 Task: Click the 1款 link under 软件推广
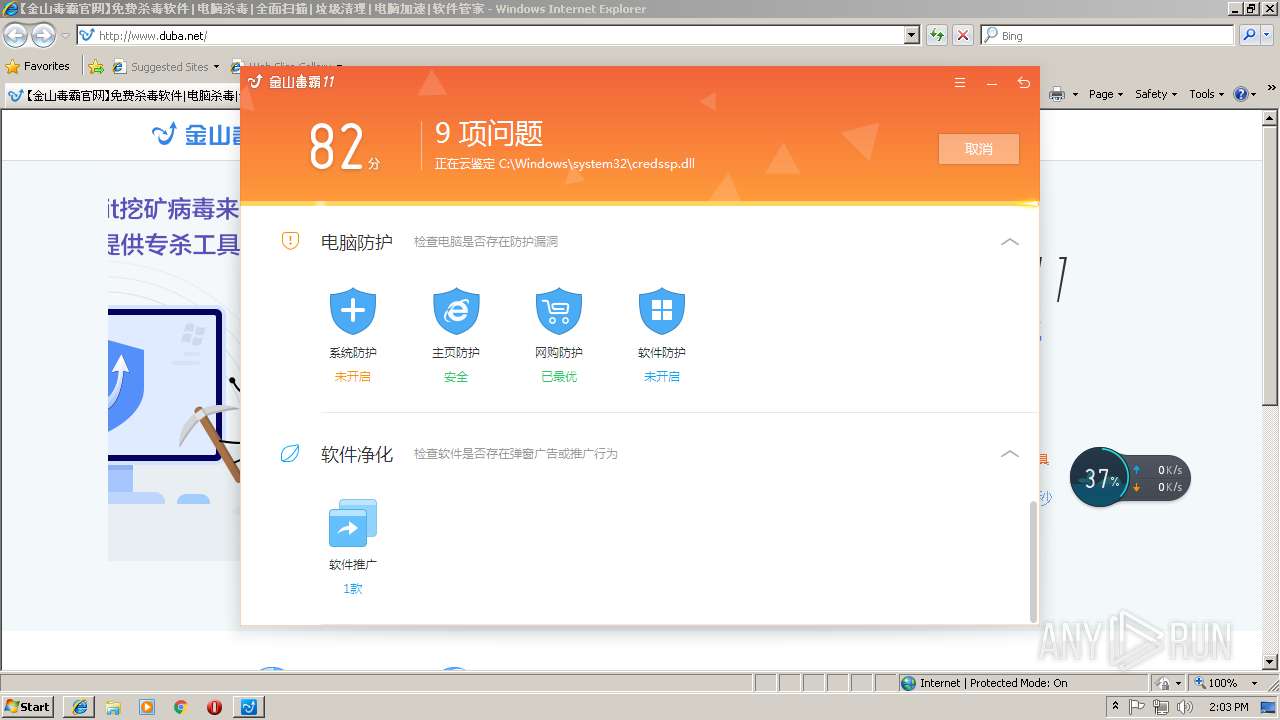tap(352, 589)
